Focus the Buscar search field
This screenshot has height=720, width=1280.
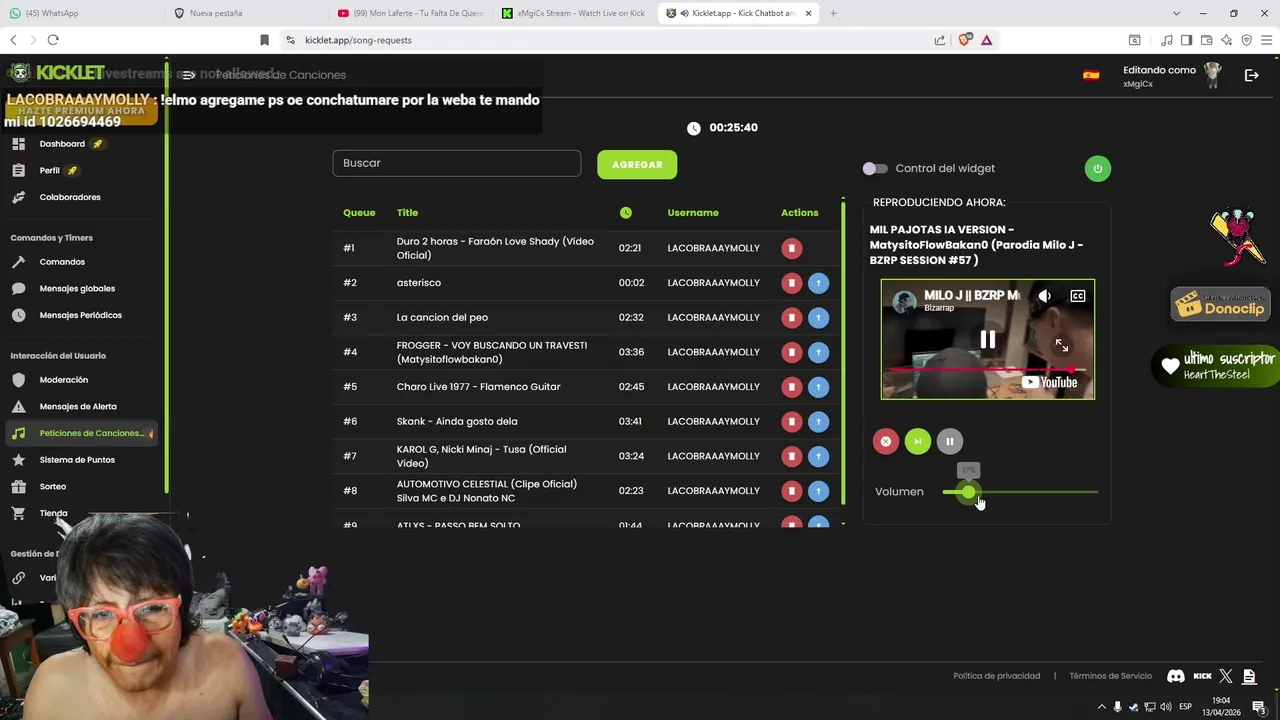tap(456, 163)
